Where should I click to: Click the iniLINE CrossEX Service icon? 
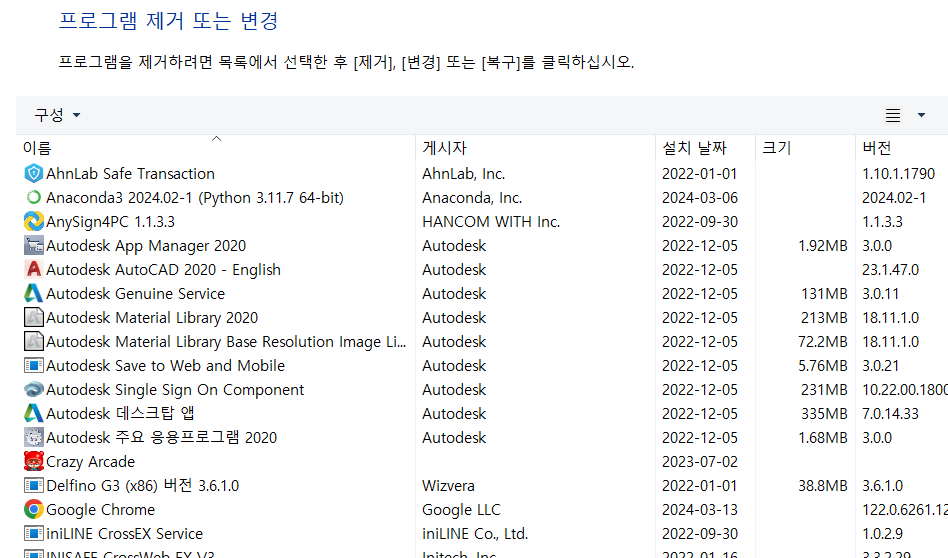33,533
